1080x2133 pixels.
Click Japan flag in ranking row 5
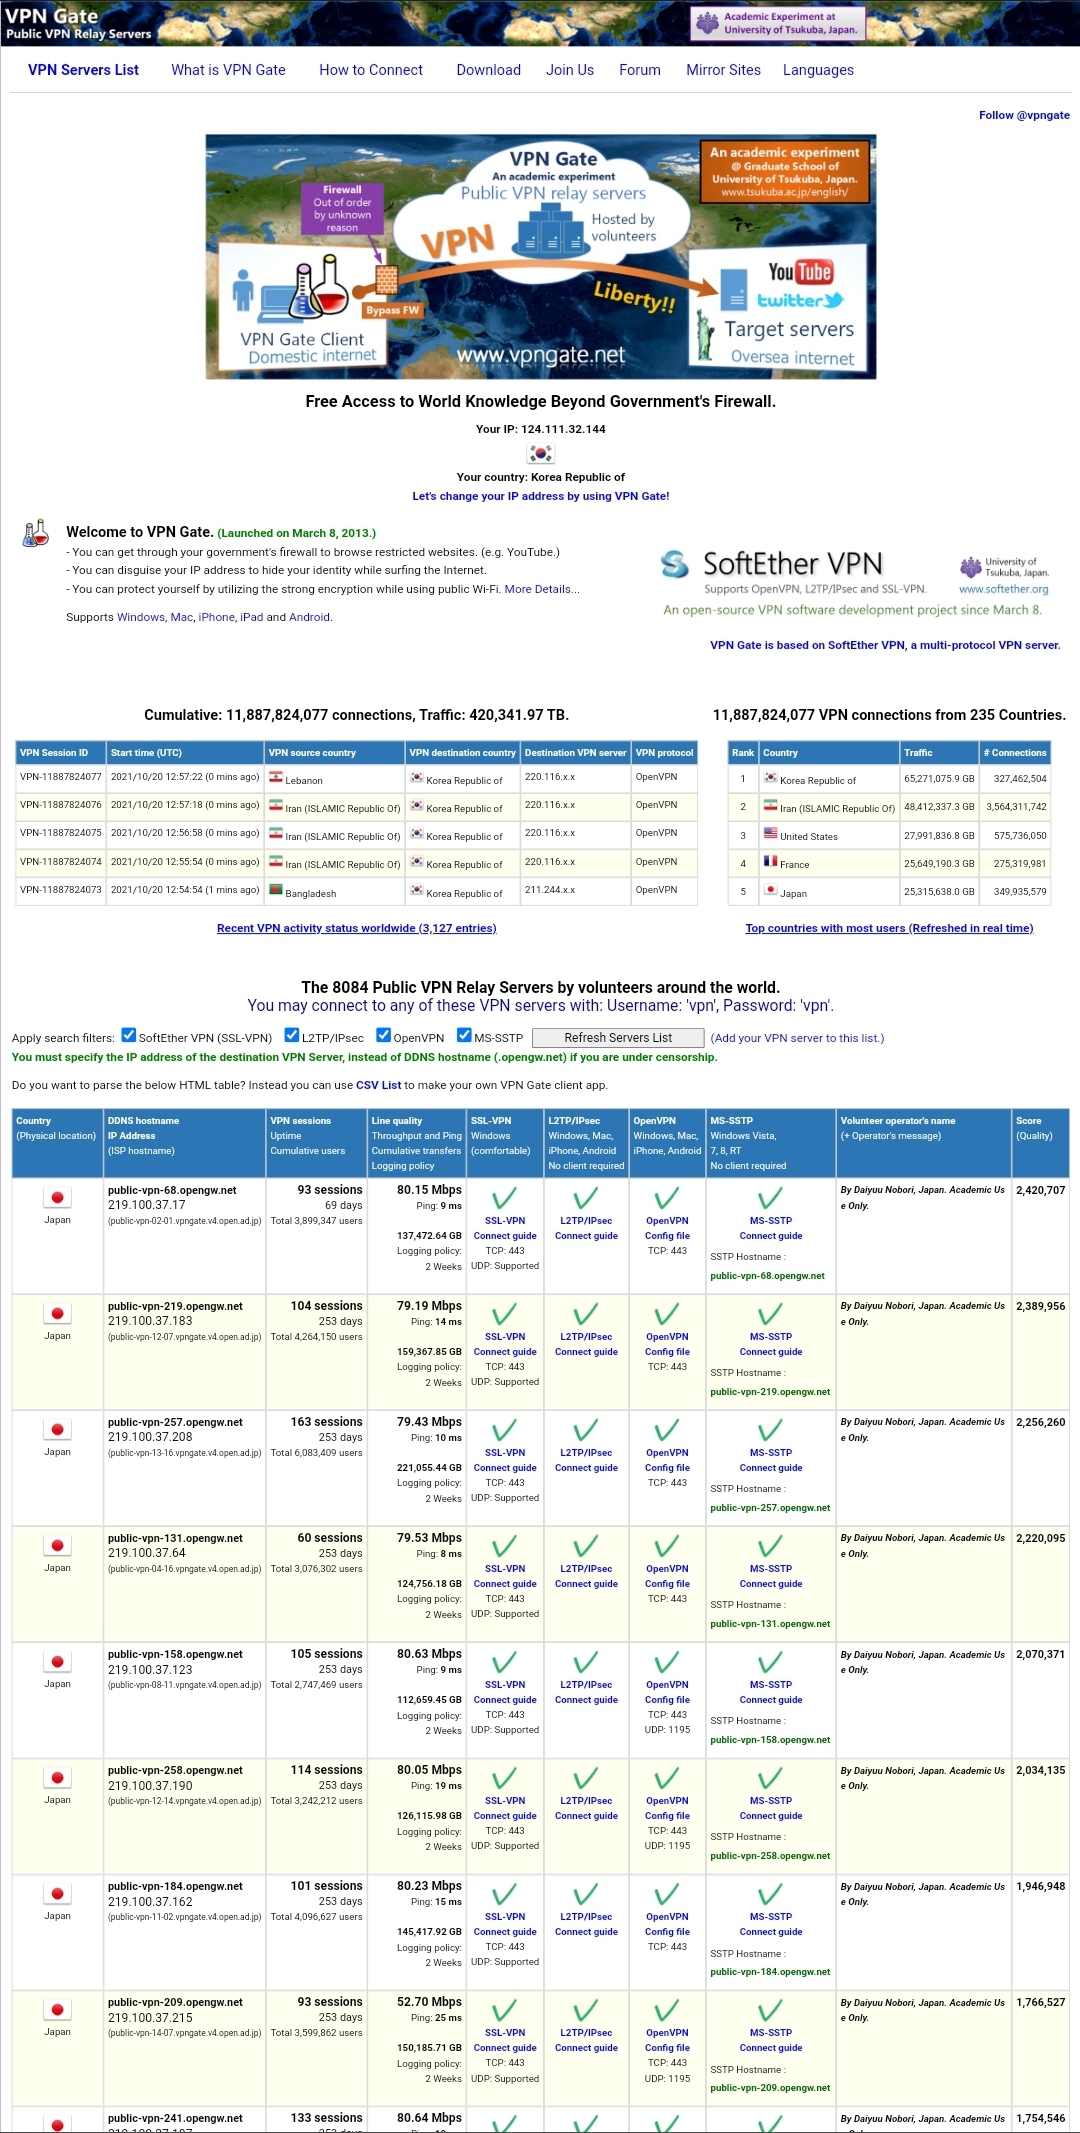(770, 889)
